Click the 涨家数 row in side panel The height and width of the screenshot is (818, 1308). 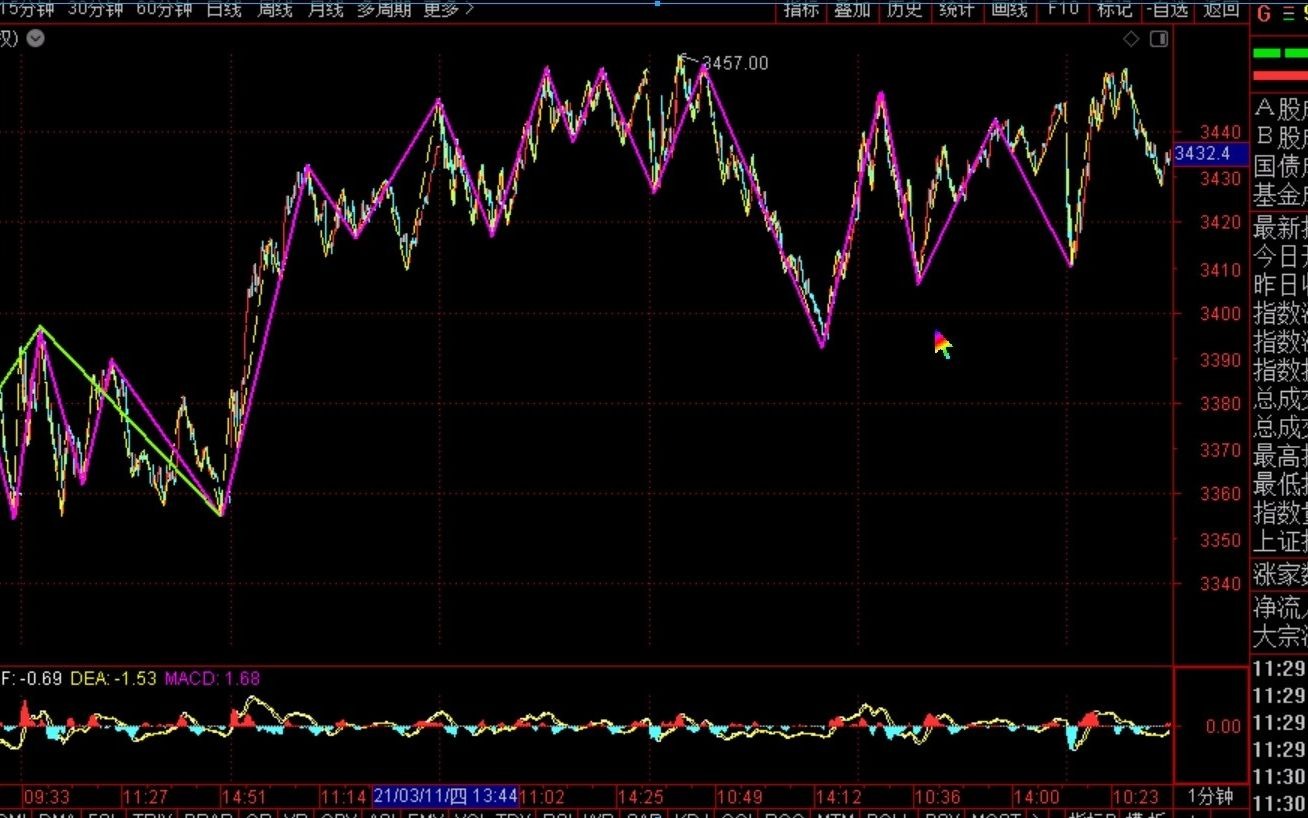click(1280, 576)
